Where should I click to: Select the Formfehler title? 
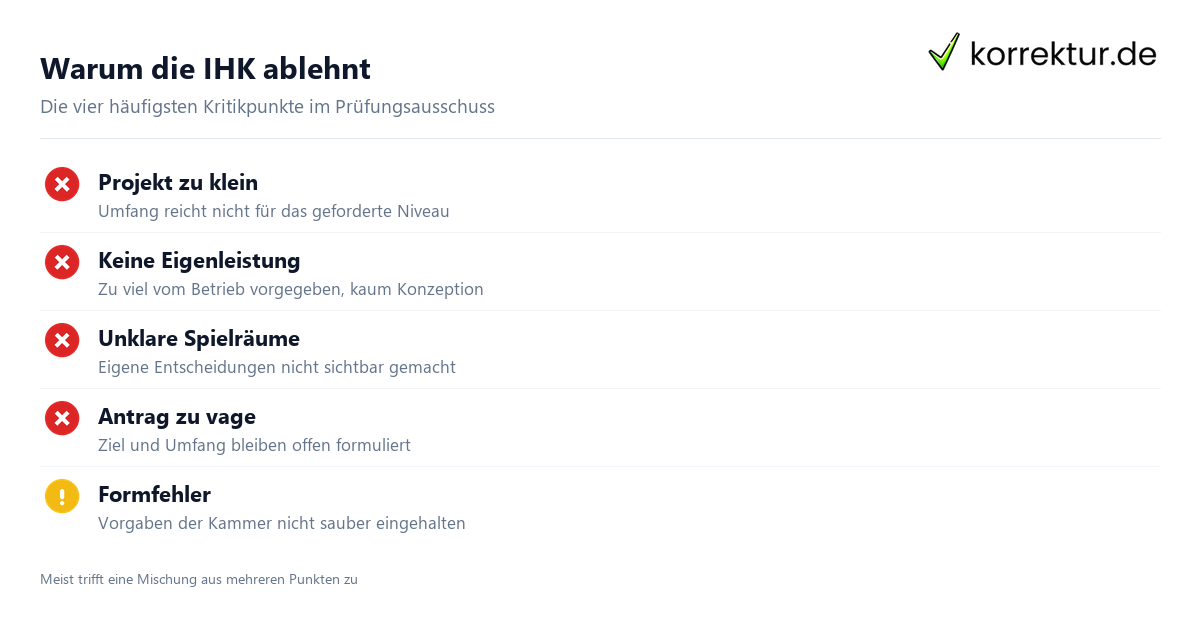154,495
